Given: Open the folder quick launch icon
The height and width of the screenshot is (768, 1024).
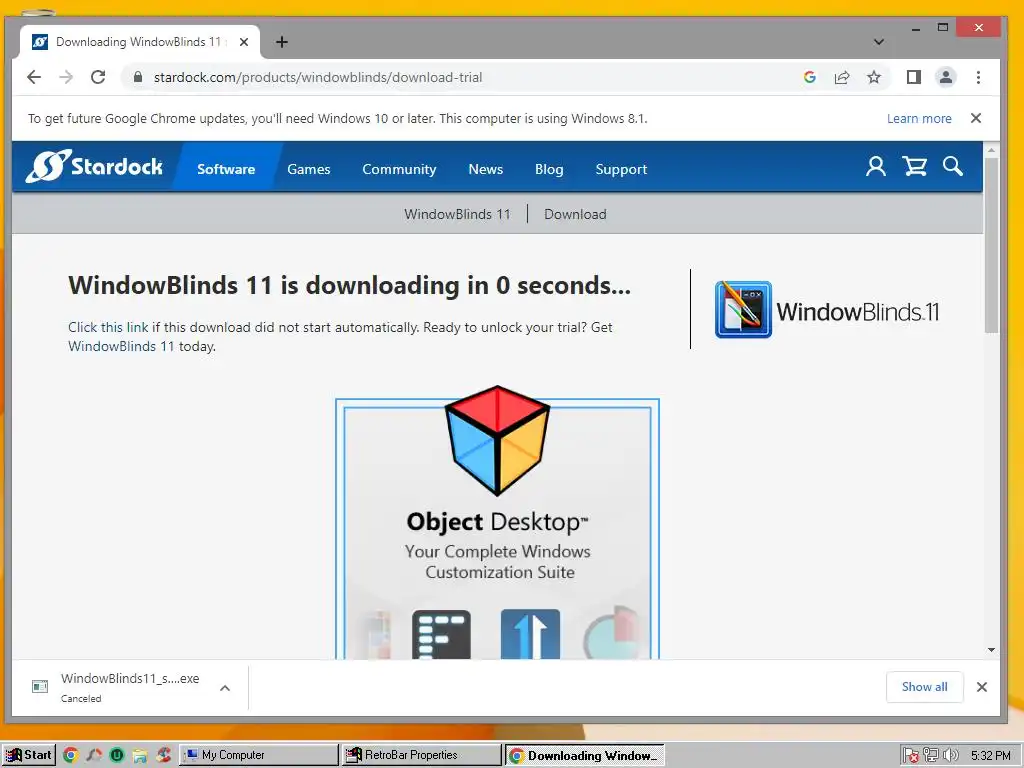Looking at the screenshot, I should coord(140,756).
